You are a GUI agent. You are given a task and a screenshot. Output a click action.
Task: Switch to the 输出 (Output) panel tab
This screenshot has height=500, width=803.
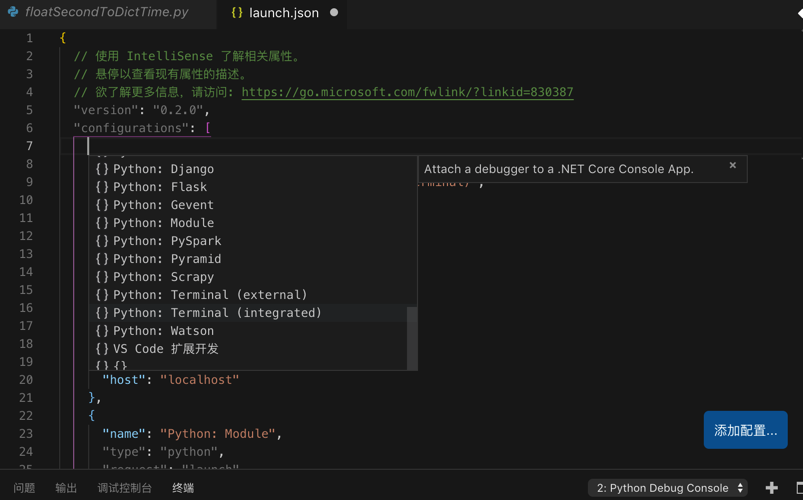pyautogui.click(x=66, y=488)
